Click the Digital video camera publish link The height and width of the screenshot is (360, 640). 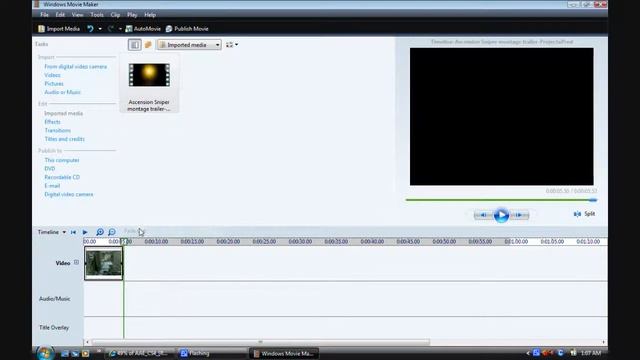69,194
